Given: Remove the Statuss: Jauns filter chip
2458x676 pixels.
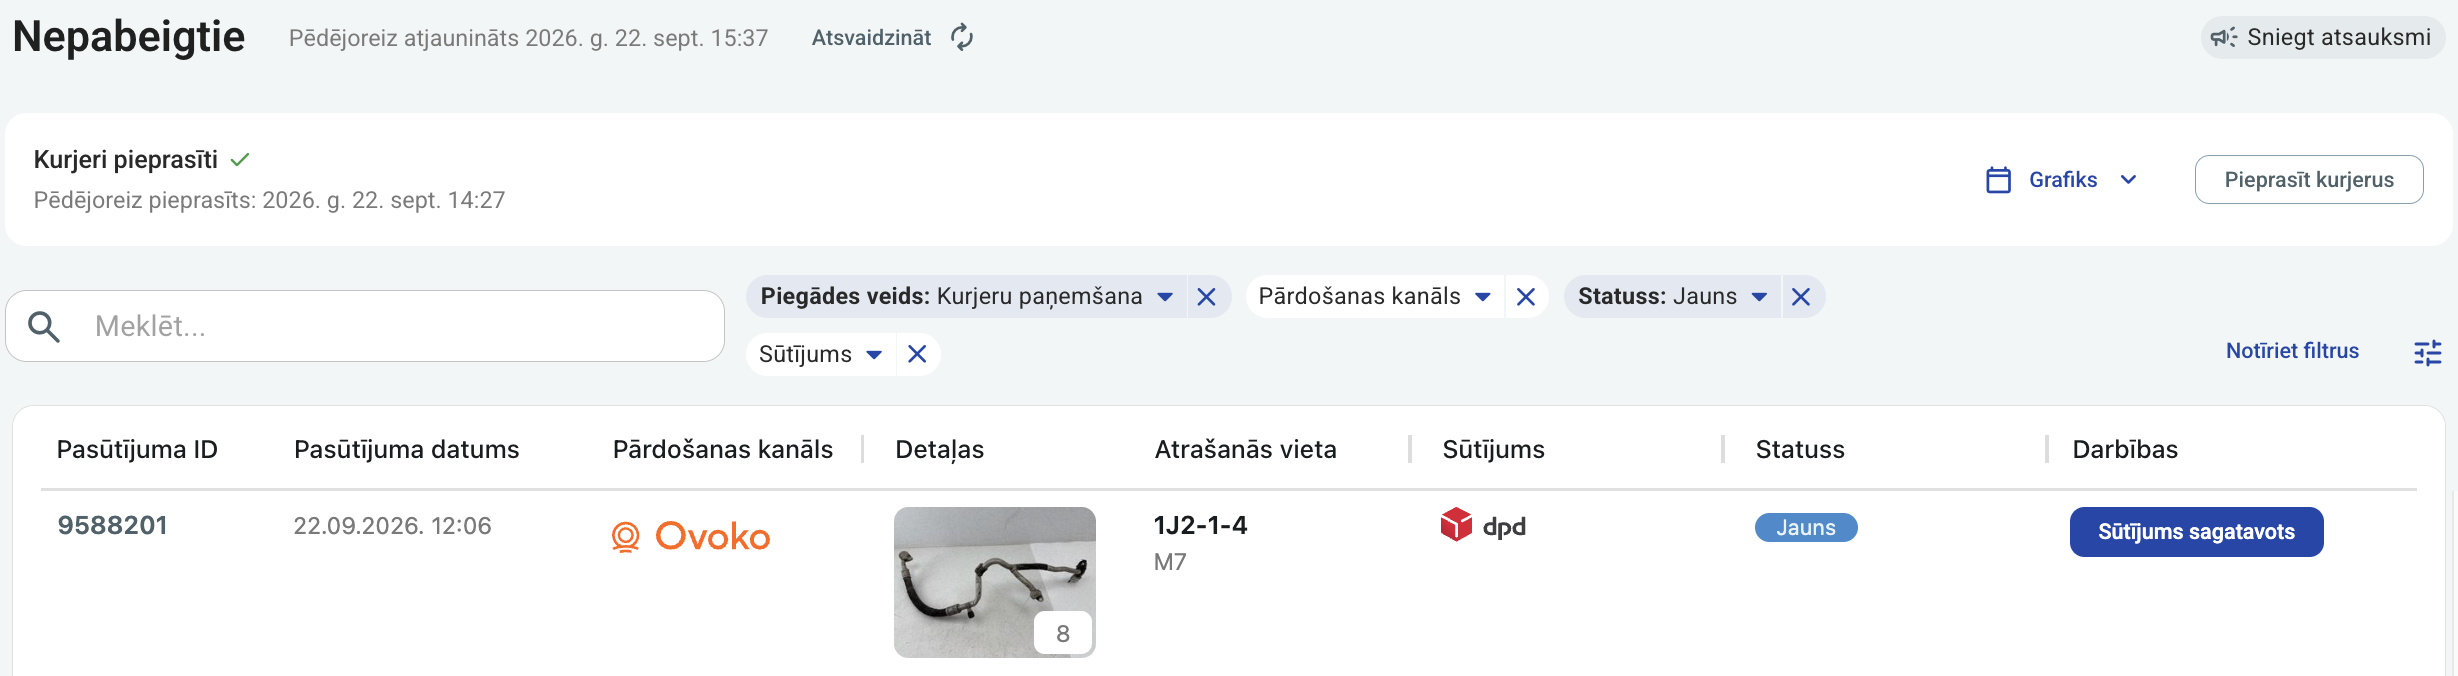Looking at the screenshot, I should (1801, 297).
